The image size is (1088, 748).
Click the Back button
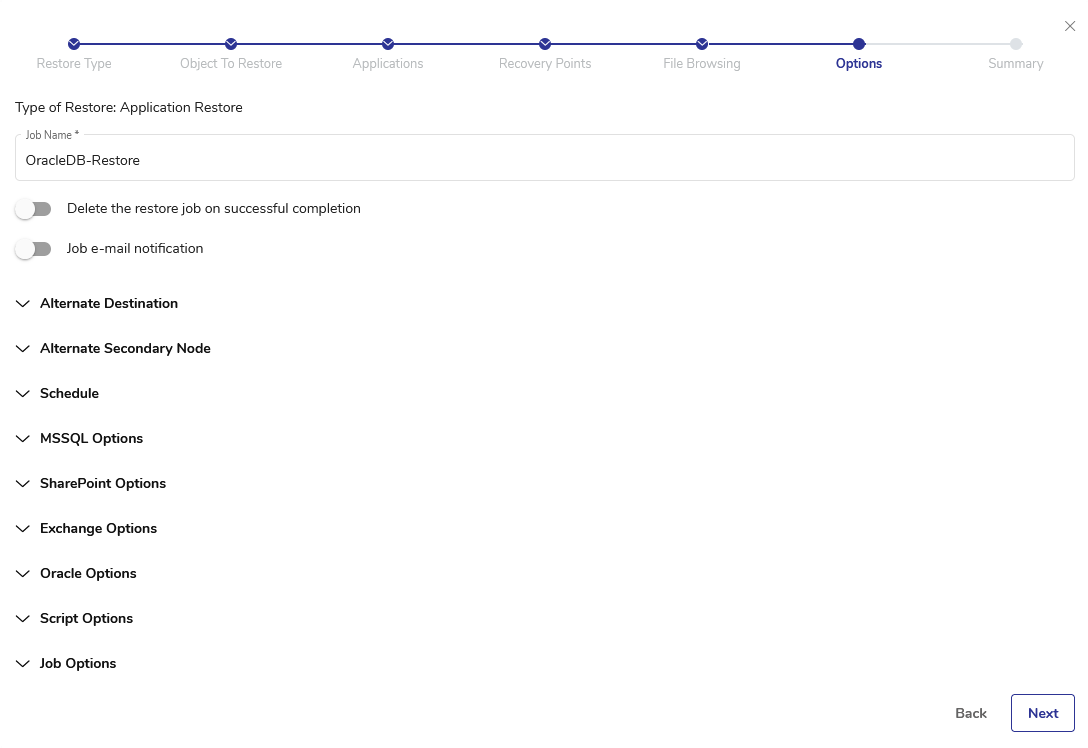point(971,713)
